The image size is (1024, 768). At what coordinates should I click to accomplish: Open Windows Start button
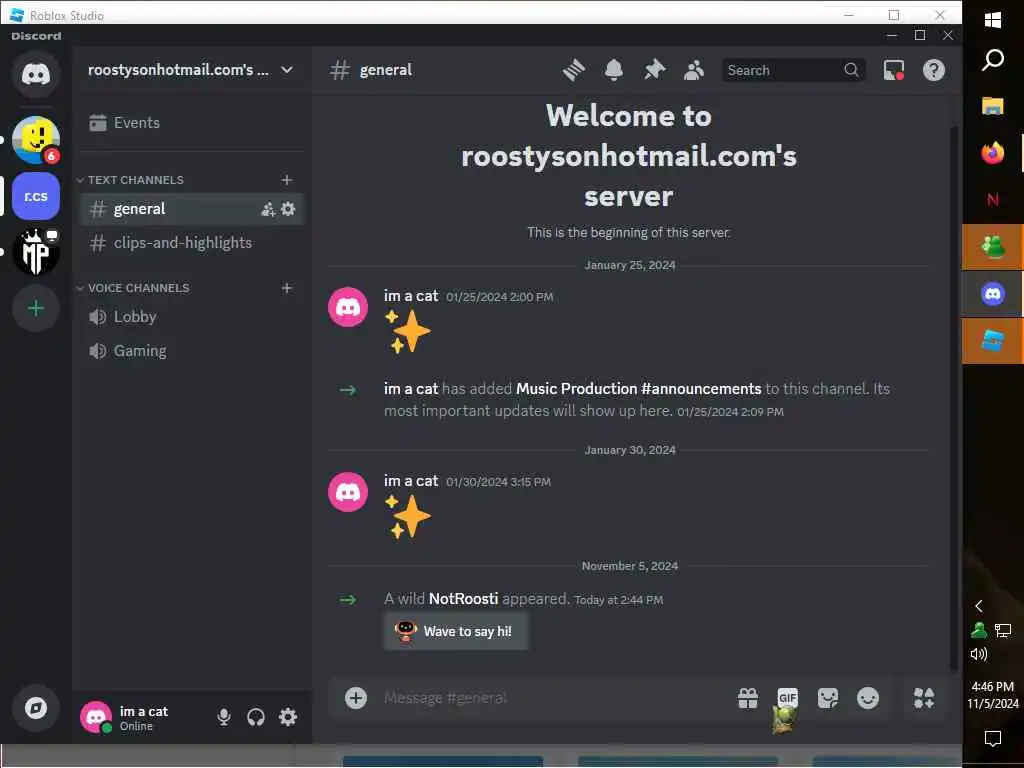coord(993,20)
